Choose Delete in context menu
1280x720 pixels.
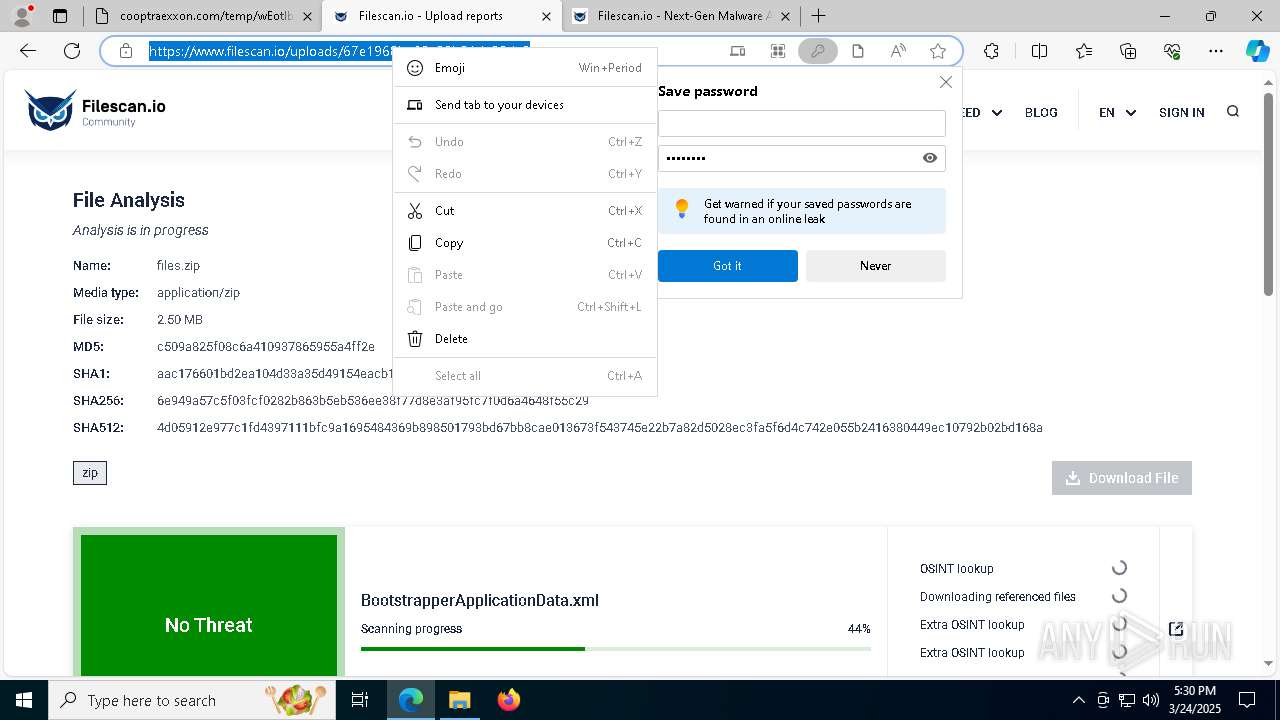[x=525, y=339]
